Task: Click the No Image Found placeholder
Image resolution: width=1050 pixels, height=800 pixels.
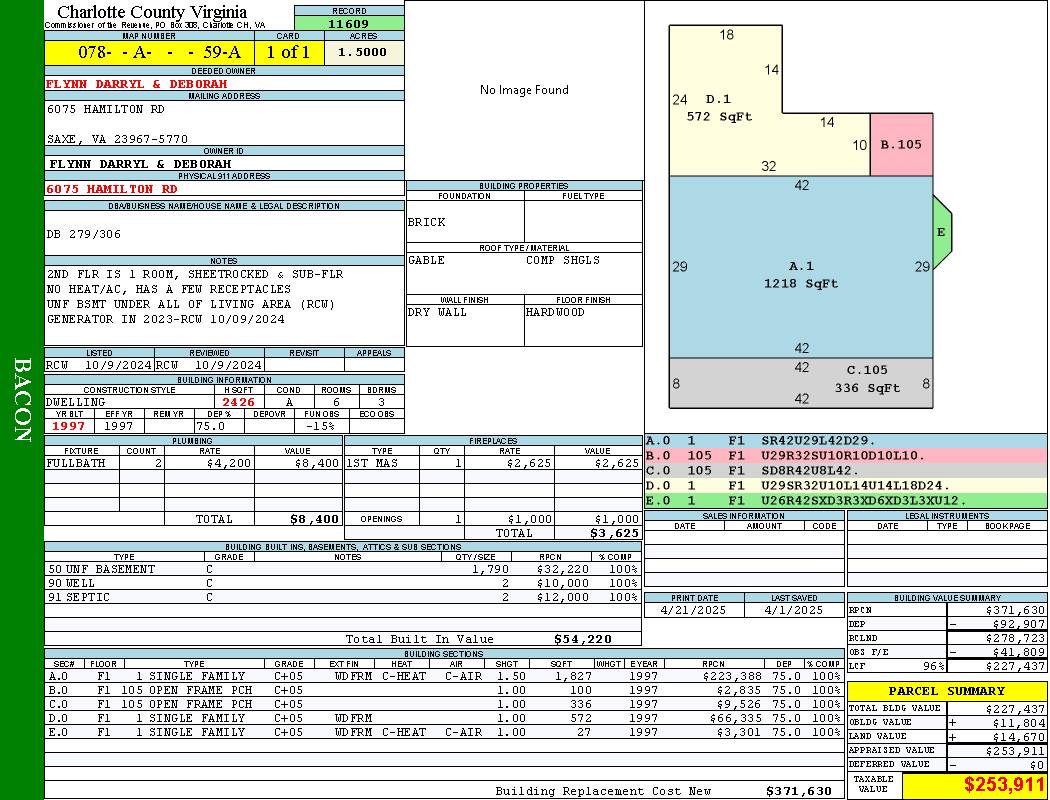Action: coord(524,90)
